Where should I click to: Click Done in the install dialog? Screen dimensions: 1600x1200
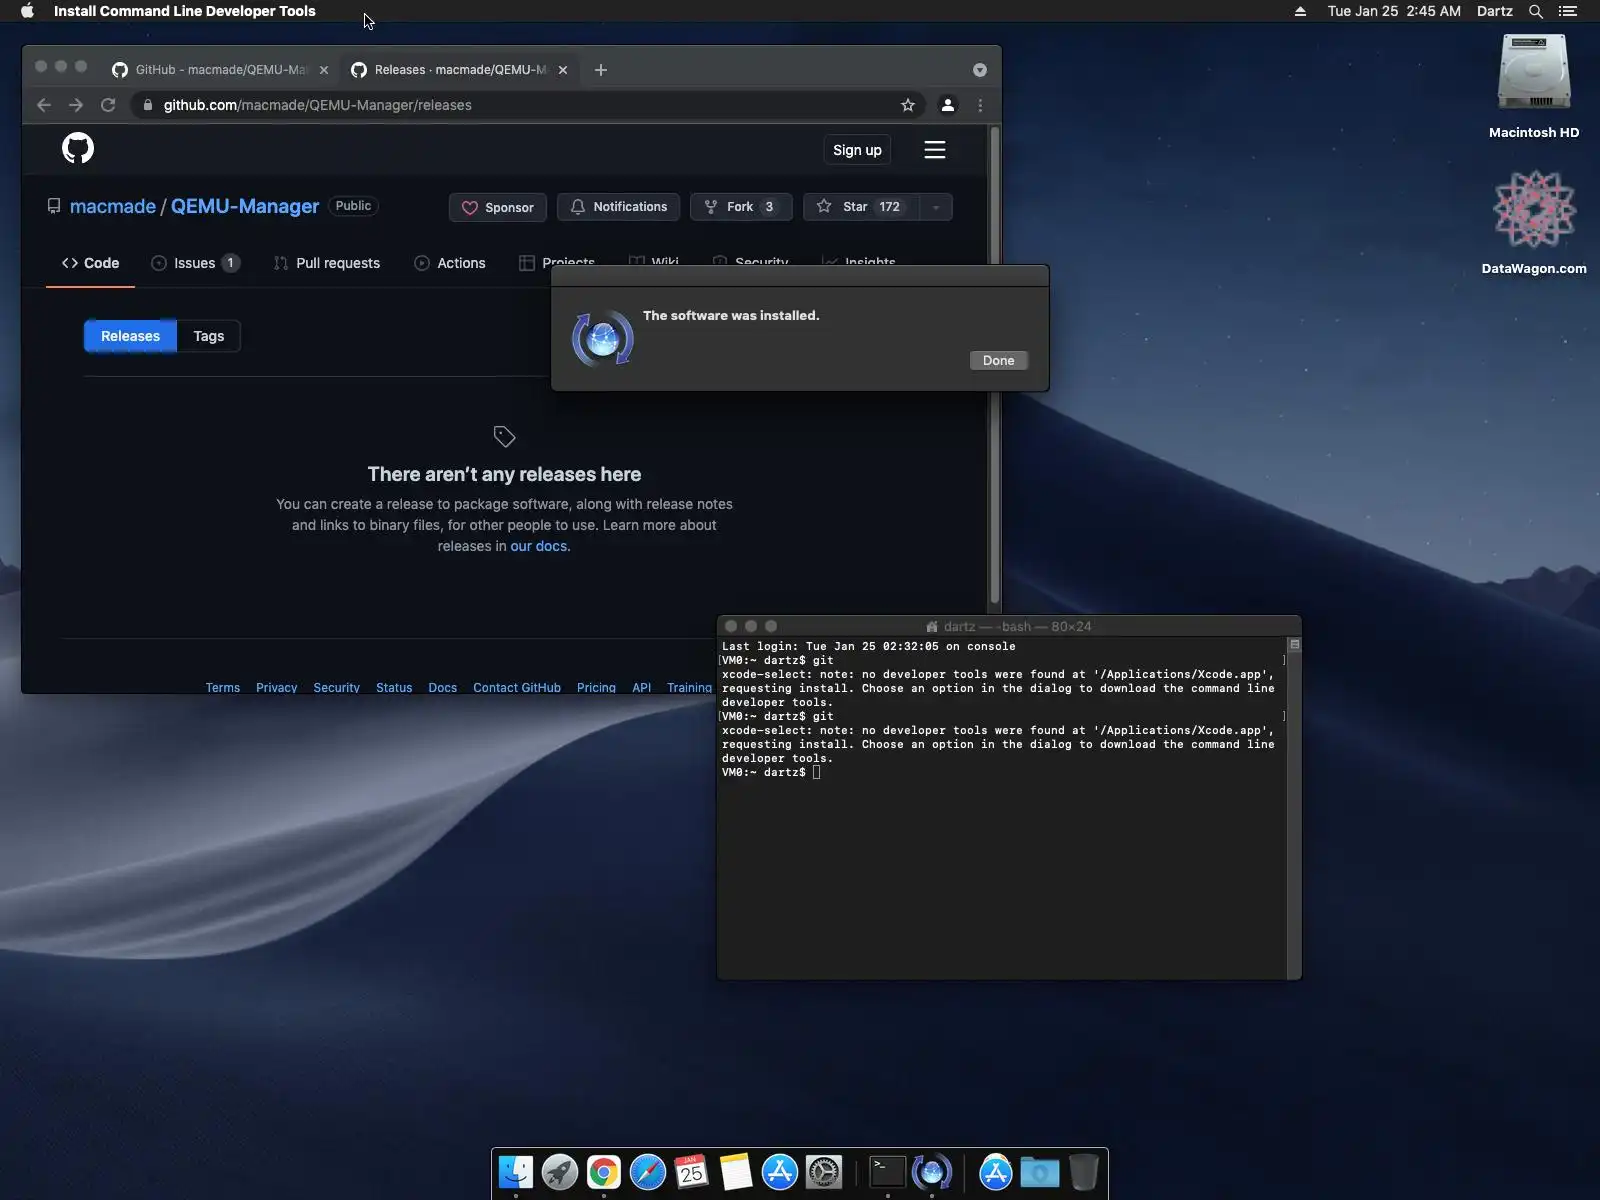point(998,360)
